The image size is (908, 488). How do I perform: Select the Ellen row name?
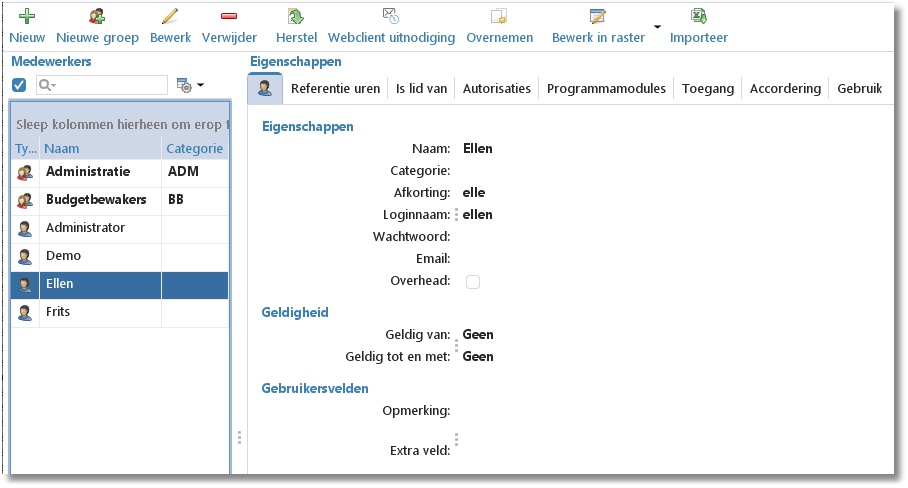pyautogui.click(x=60, y=284)
